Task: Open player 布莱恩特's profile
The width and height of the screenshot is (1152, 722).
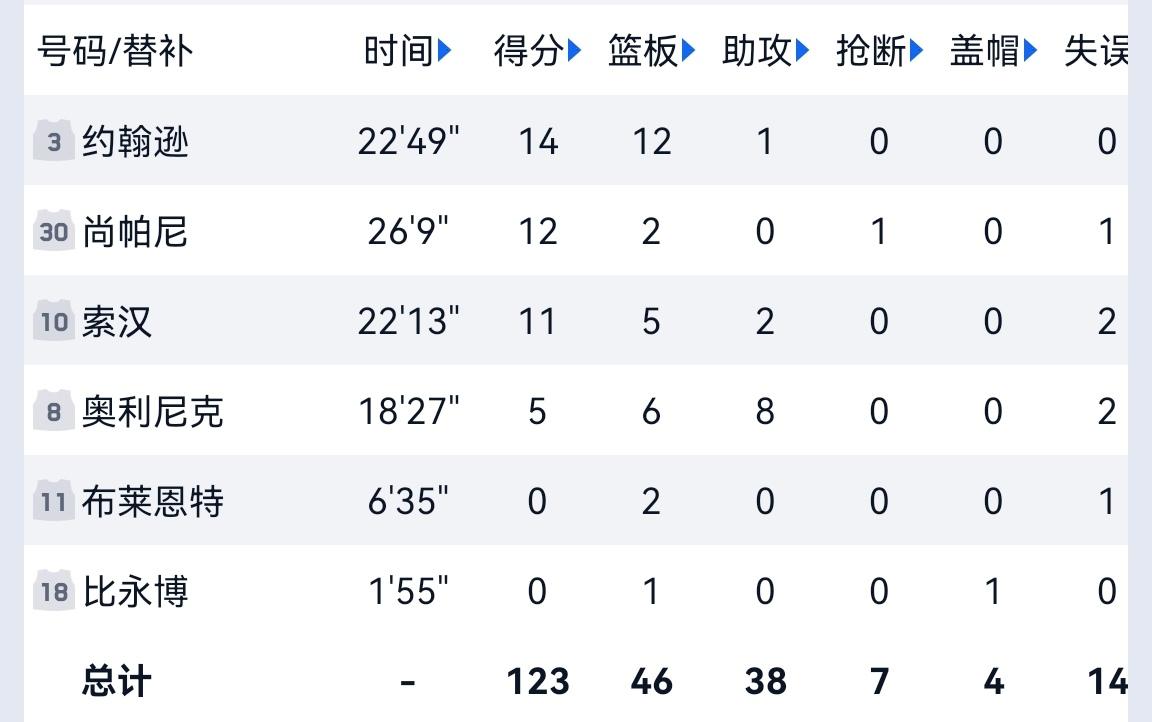Action: coord(153,502)
